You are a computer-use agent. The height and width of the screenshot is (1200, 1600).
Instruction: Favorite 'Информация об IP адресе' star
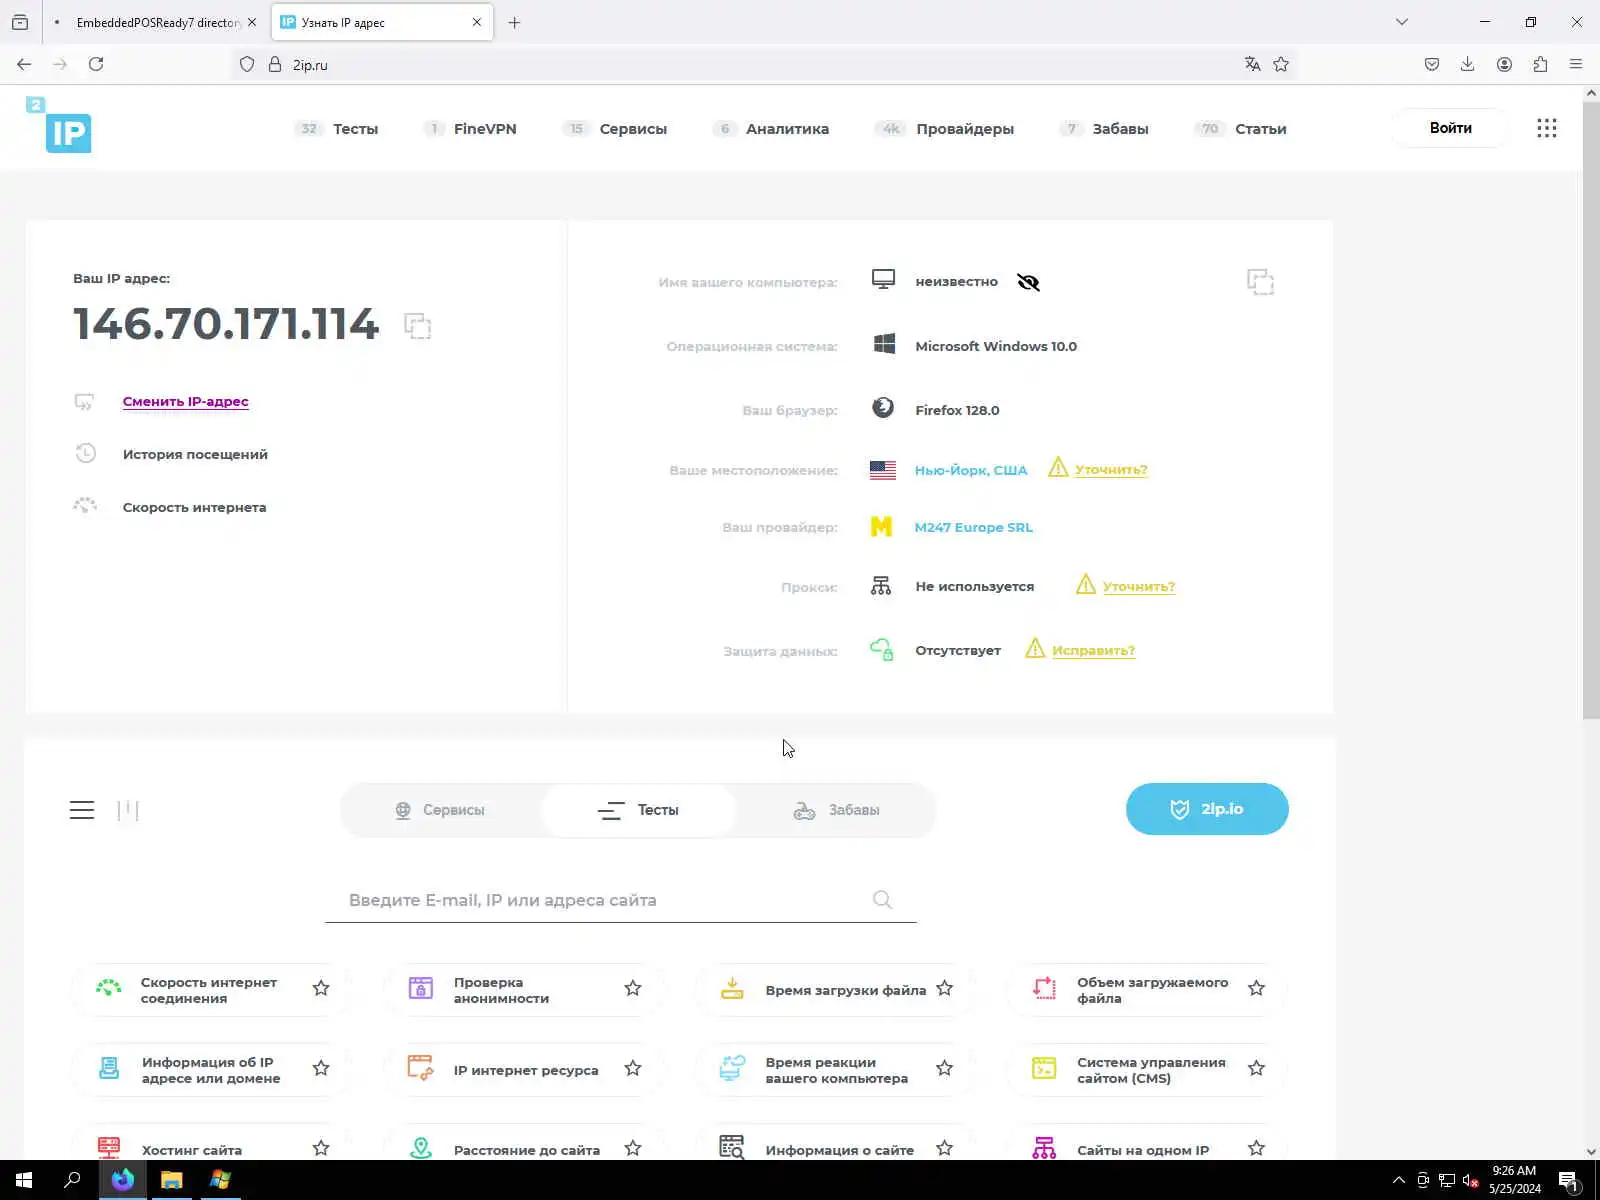[x=321, y=1068]
